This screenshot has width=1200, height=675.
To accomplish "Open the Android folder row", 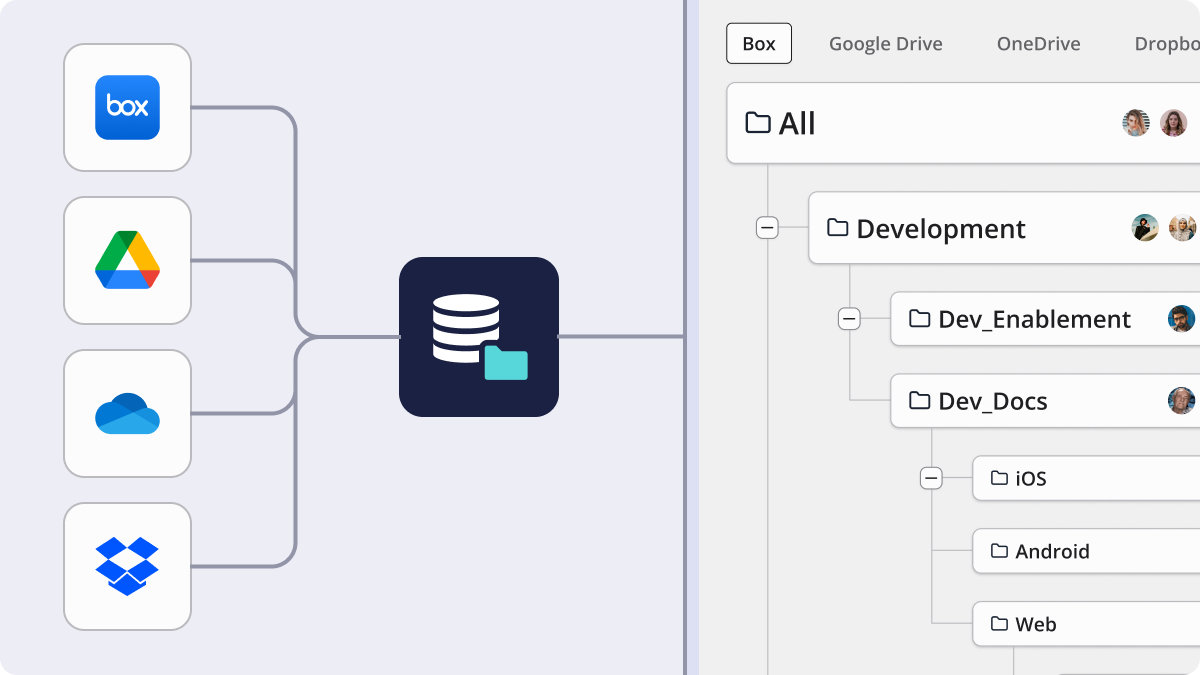I will tap(1086, 551).
